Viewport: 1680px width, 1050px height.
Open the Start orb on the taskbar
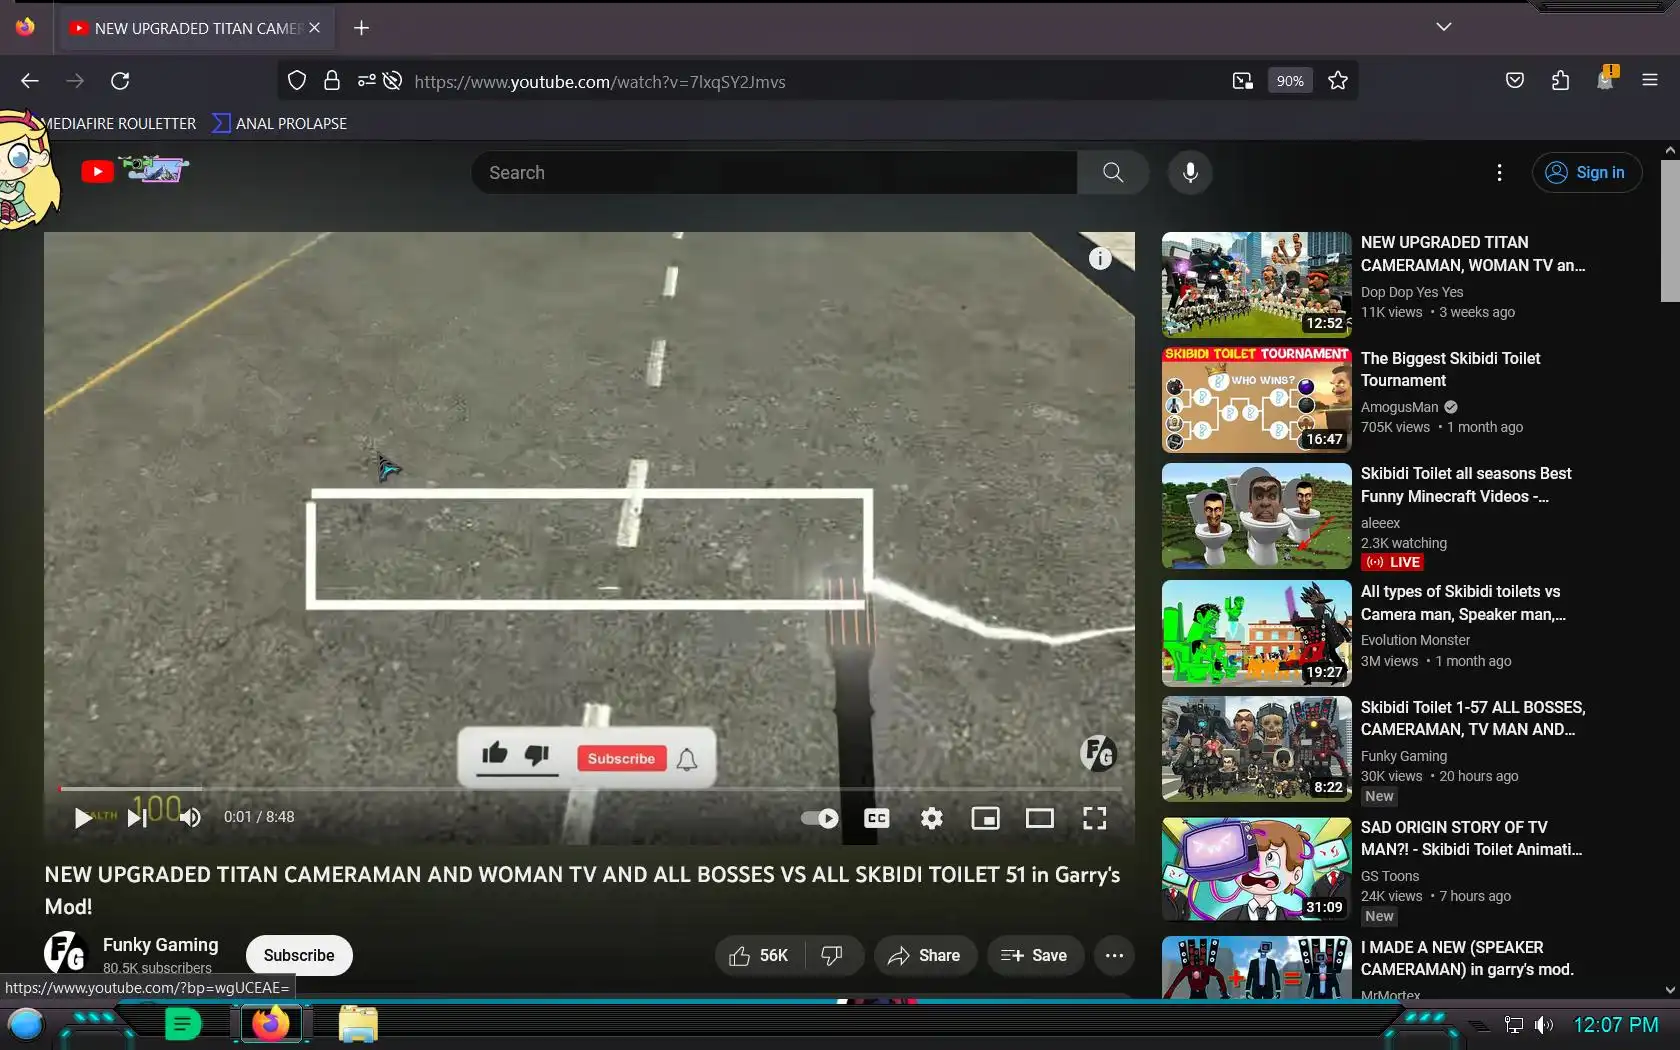(26, 1024)
